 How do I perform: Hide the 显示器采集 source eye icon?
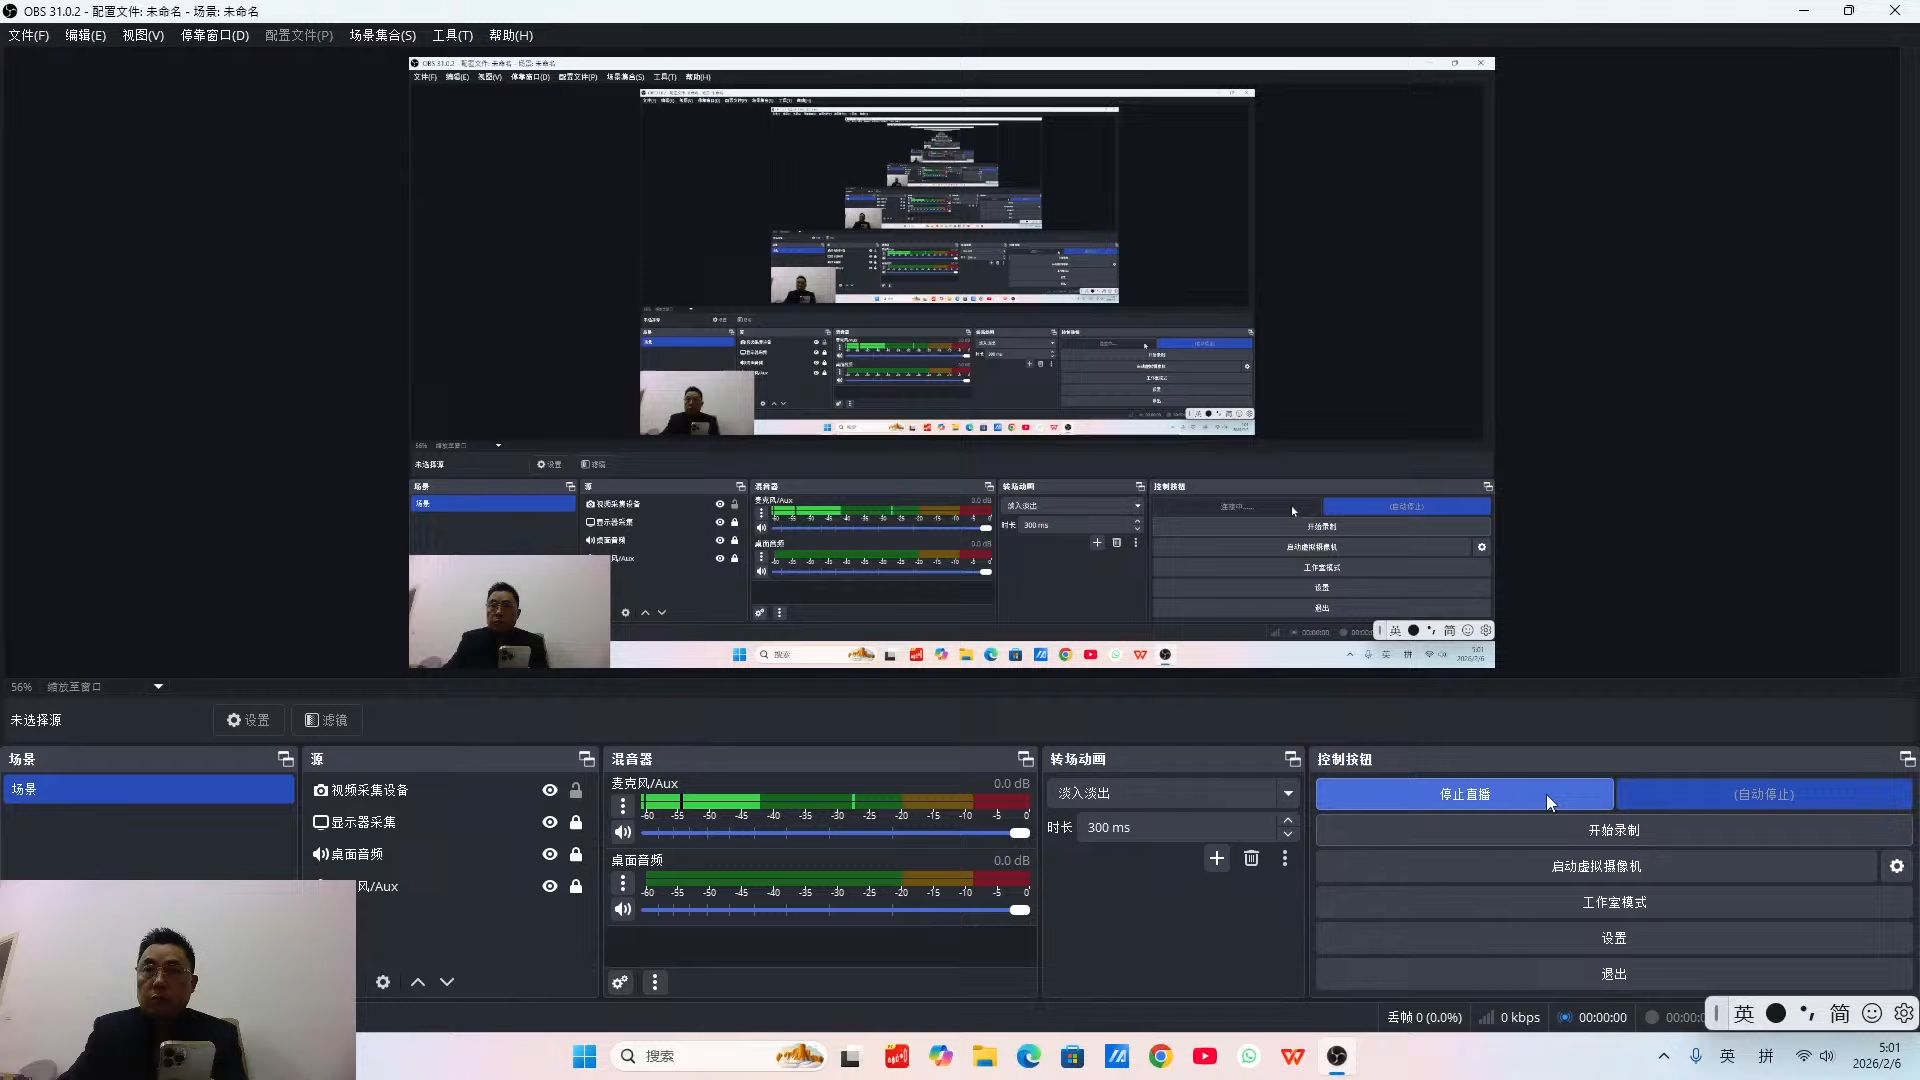pyautogui.click(x=550, y=822)
